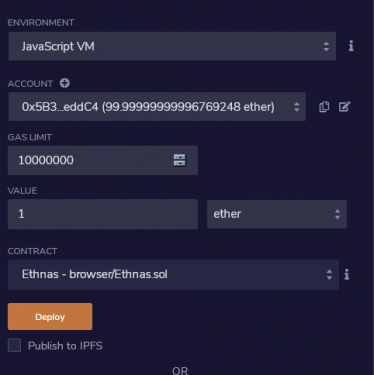The image size is (374, 375).
Task: Click the Deploy button
Action: [x=50, y=317]
